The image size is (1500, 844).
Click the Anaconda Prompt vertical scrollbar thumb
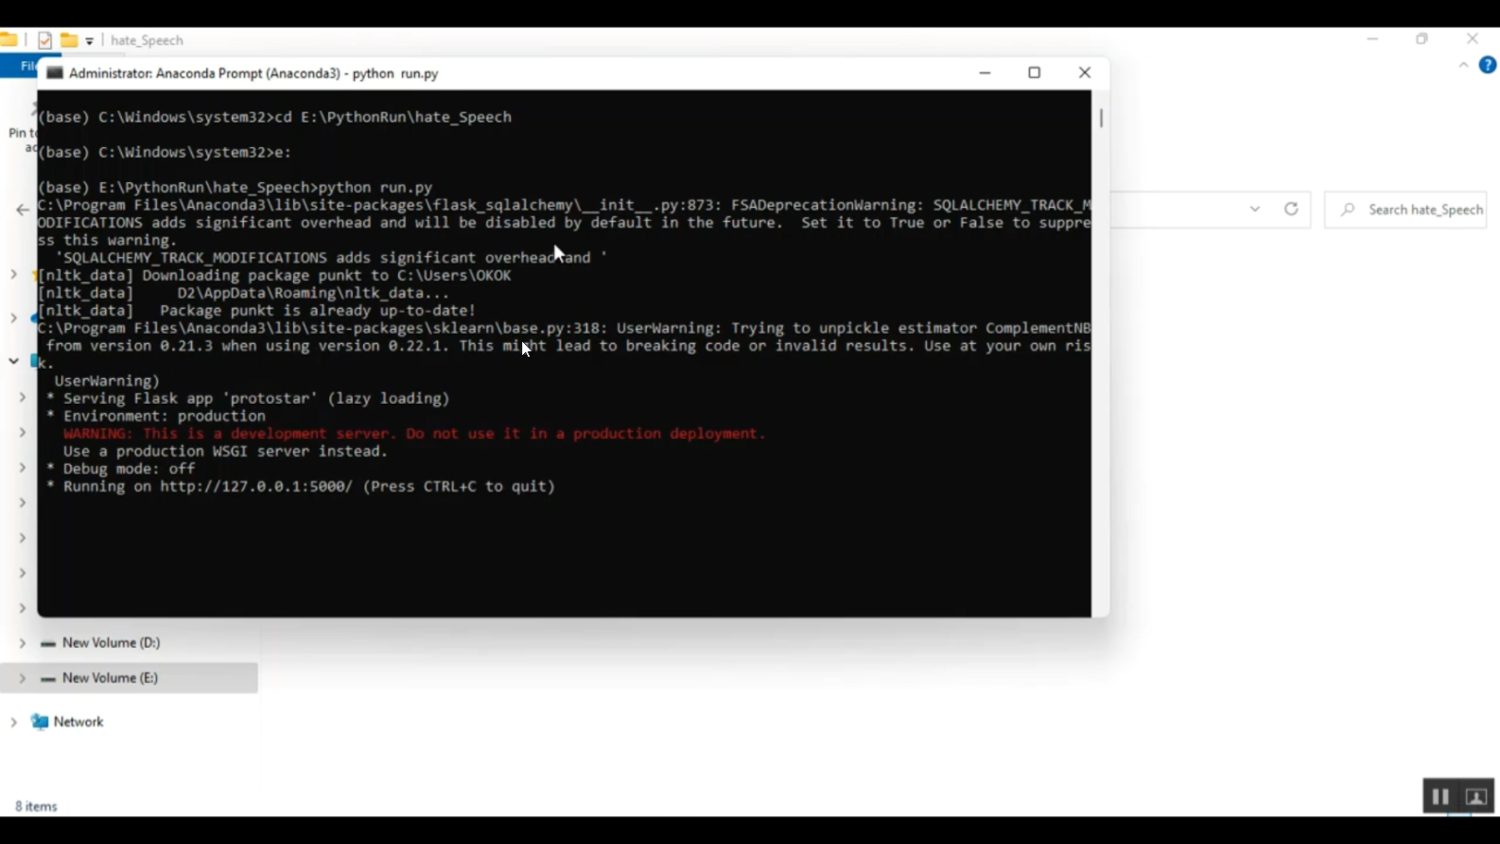point(1101,118)
